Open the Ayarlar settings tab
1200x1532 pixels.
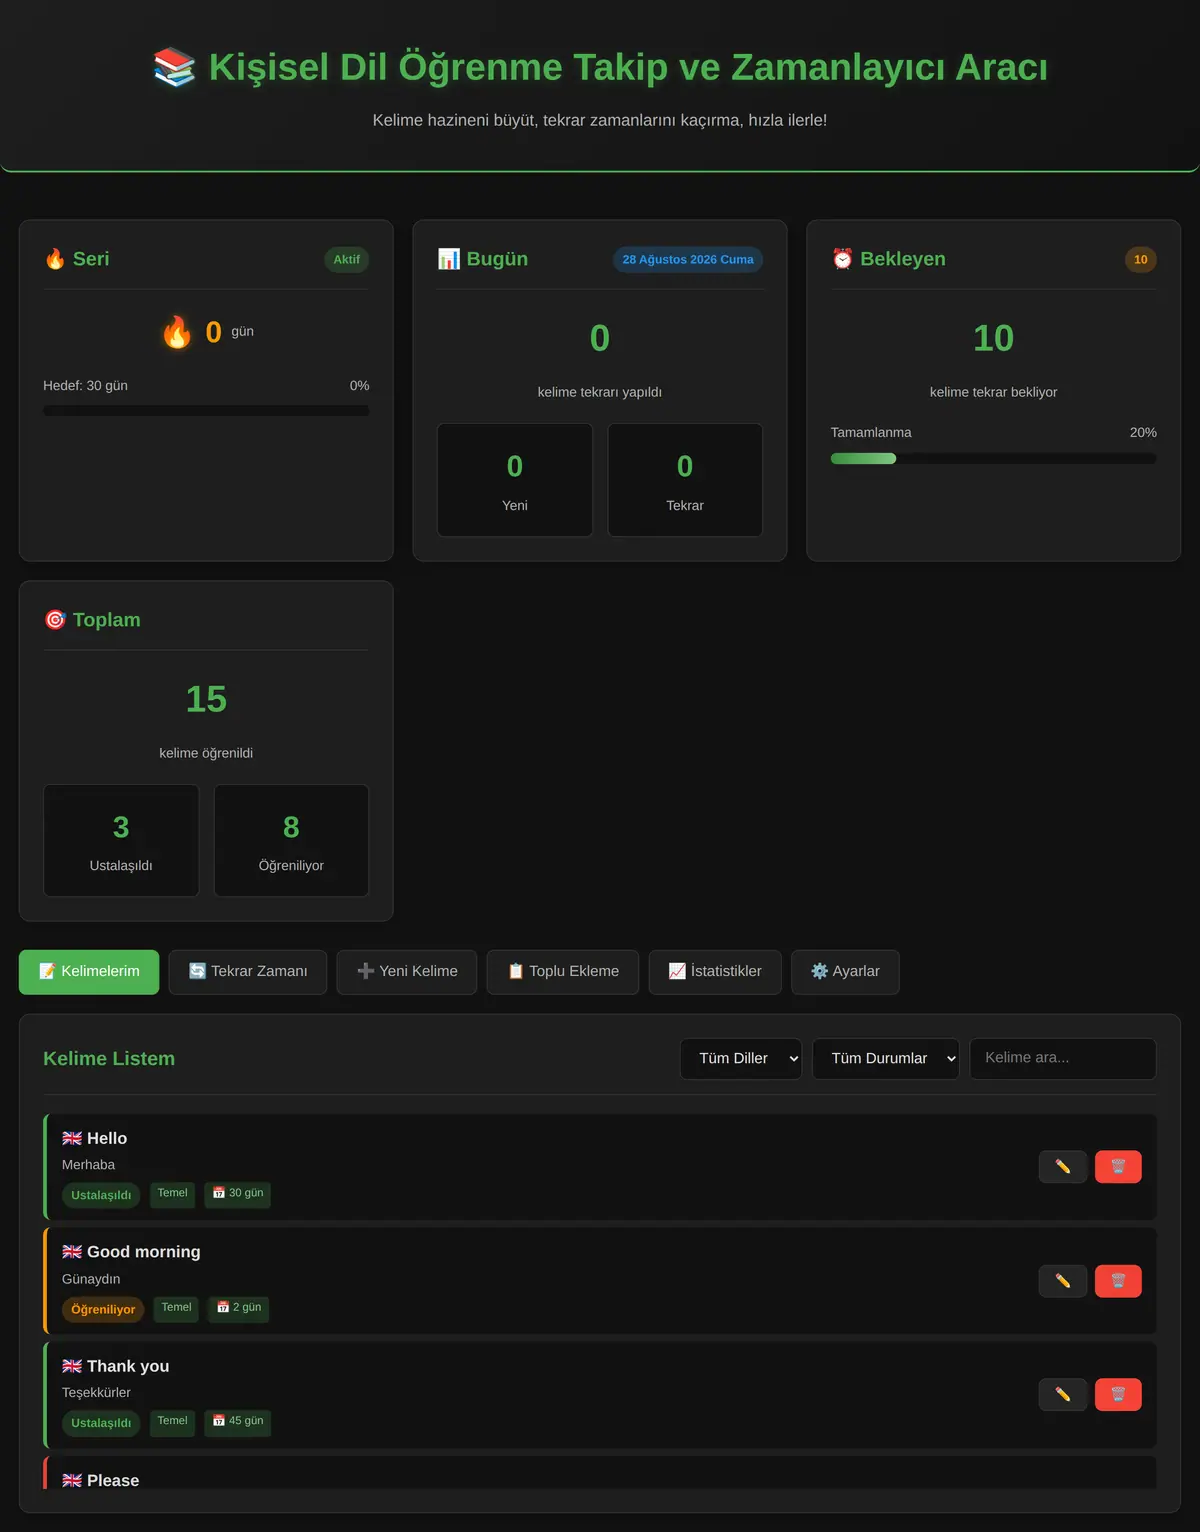pyautogui.click(x=845, y=972)
